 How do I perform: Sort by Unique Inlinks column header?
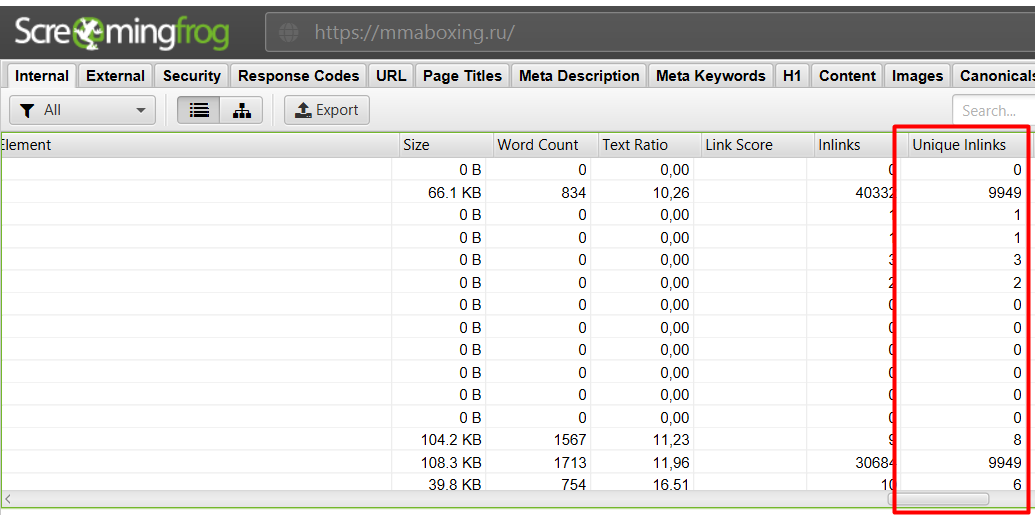coord(958,145)
